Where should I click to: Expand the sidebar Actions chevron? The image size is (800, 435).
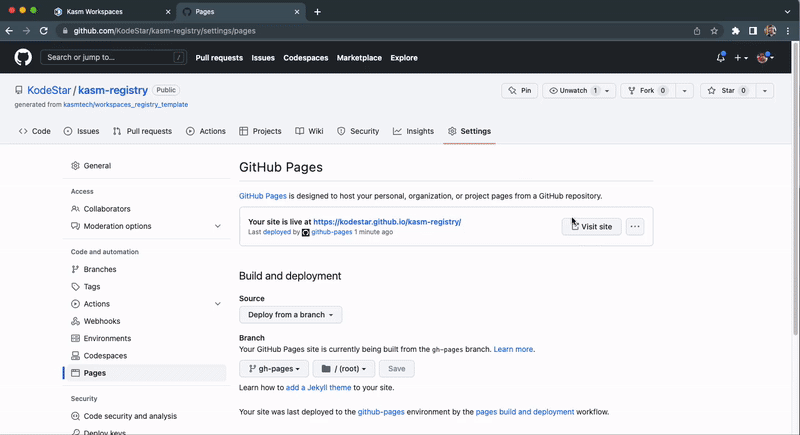(217, 303)
